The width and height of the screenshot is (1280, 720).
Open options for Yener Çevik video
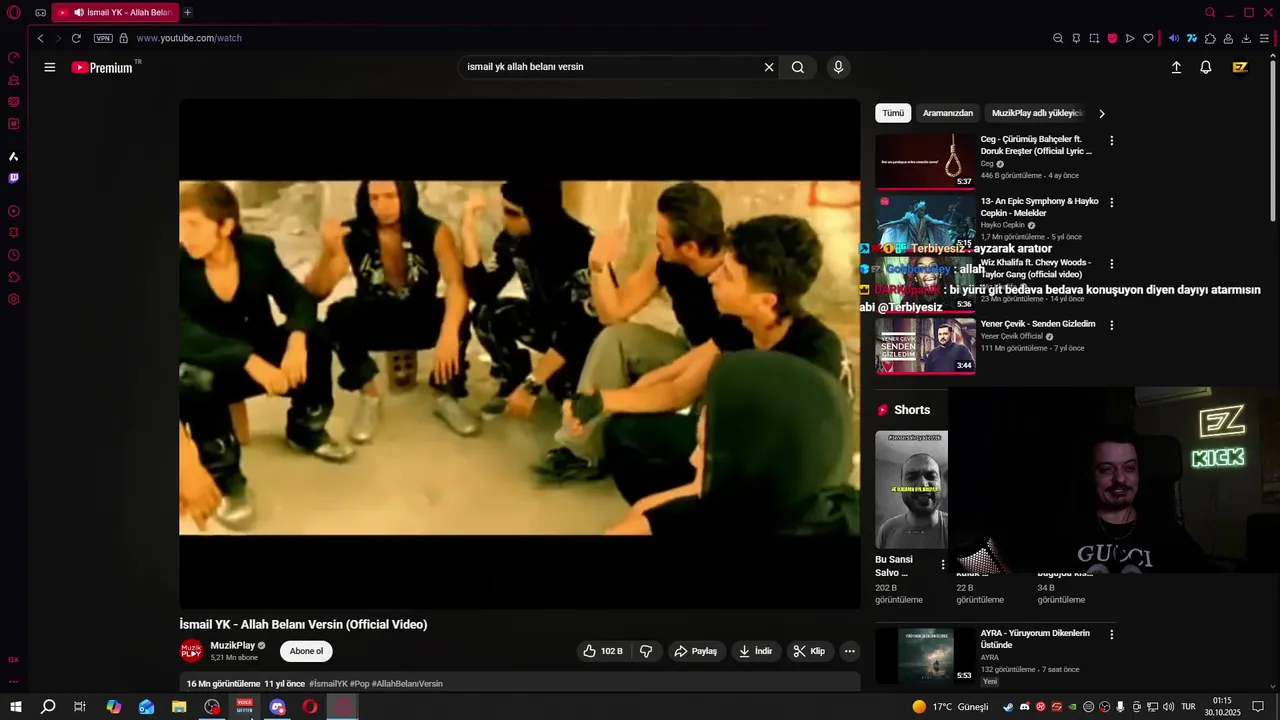pos(1111,325)
